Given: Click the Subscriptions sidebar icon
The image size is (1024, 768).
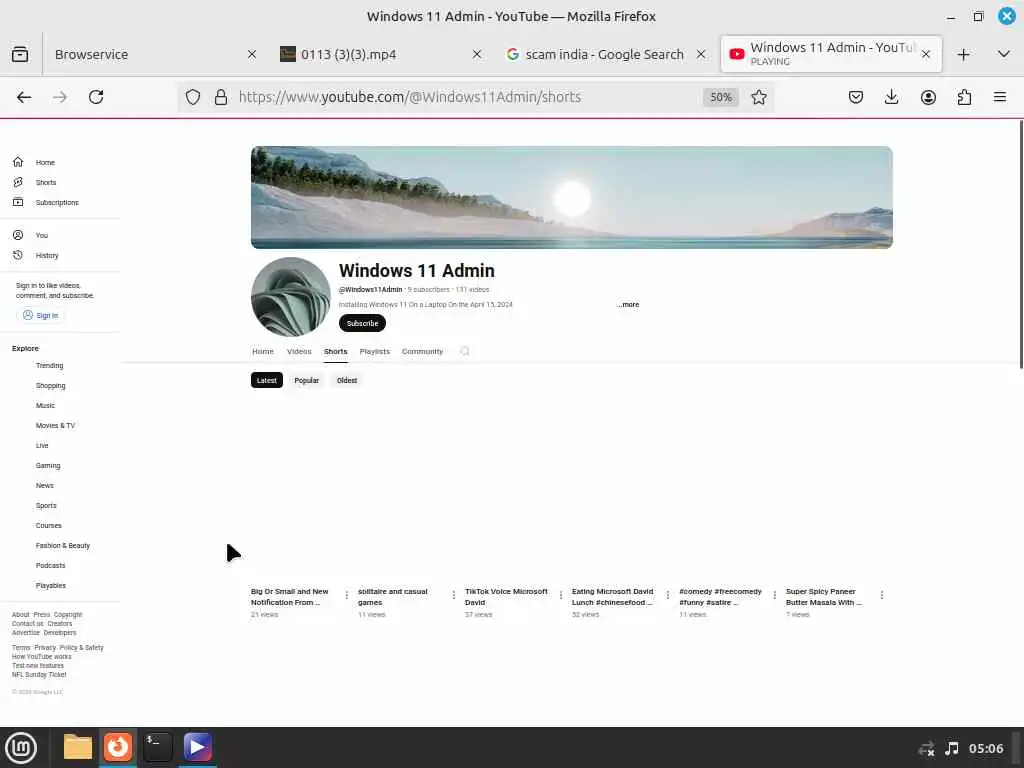Looking at the screenshot, I should tap(18, 202).
